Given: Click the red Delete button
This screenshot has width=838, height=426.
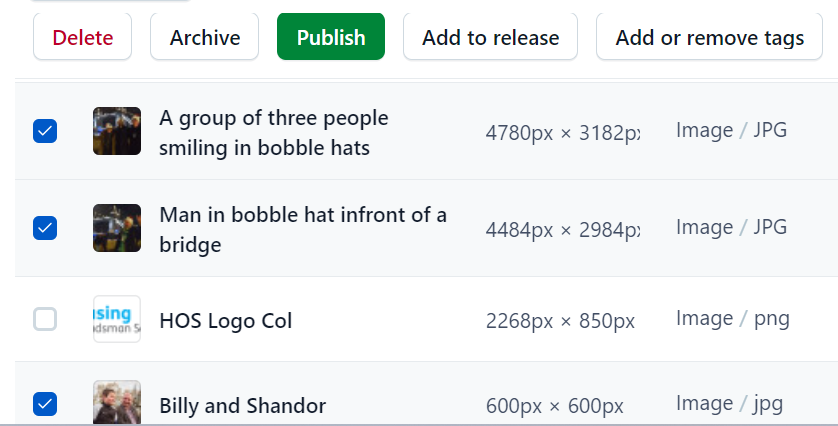Looking at the screenshot, I should [x=82, y=37].
